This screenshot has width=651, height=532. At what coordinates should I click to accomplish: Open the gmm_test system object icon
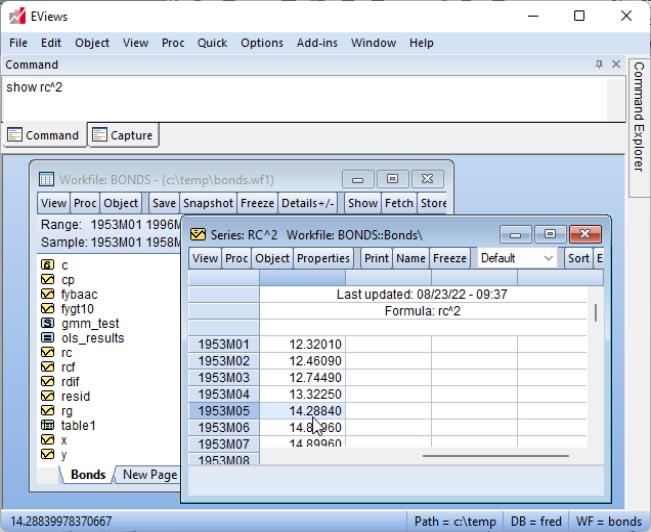tap(47, 324)
